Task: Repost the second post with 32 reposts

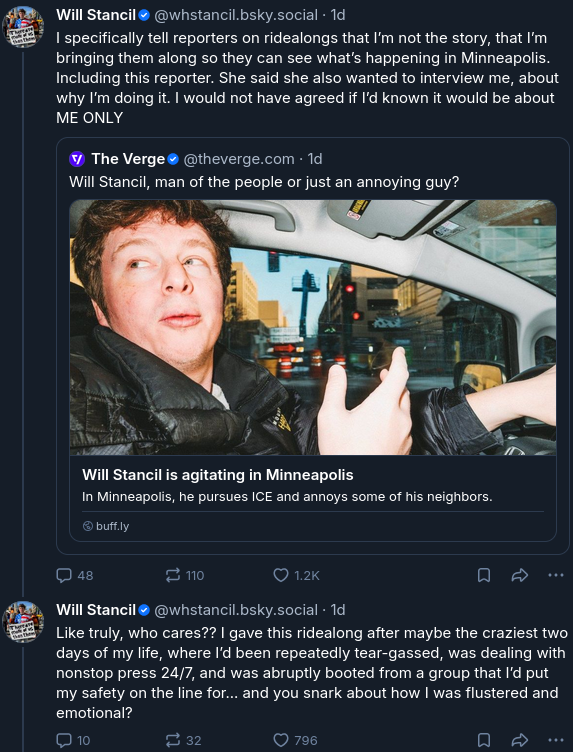Action: [183, 740]
